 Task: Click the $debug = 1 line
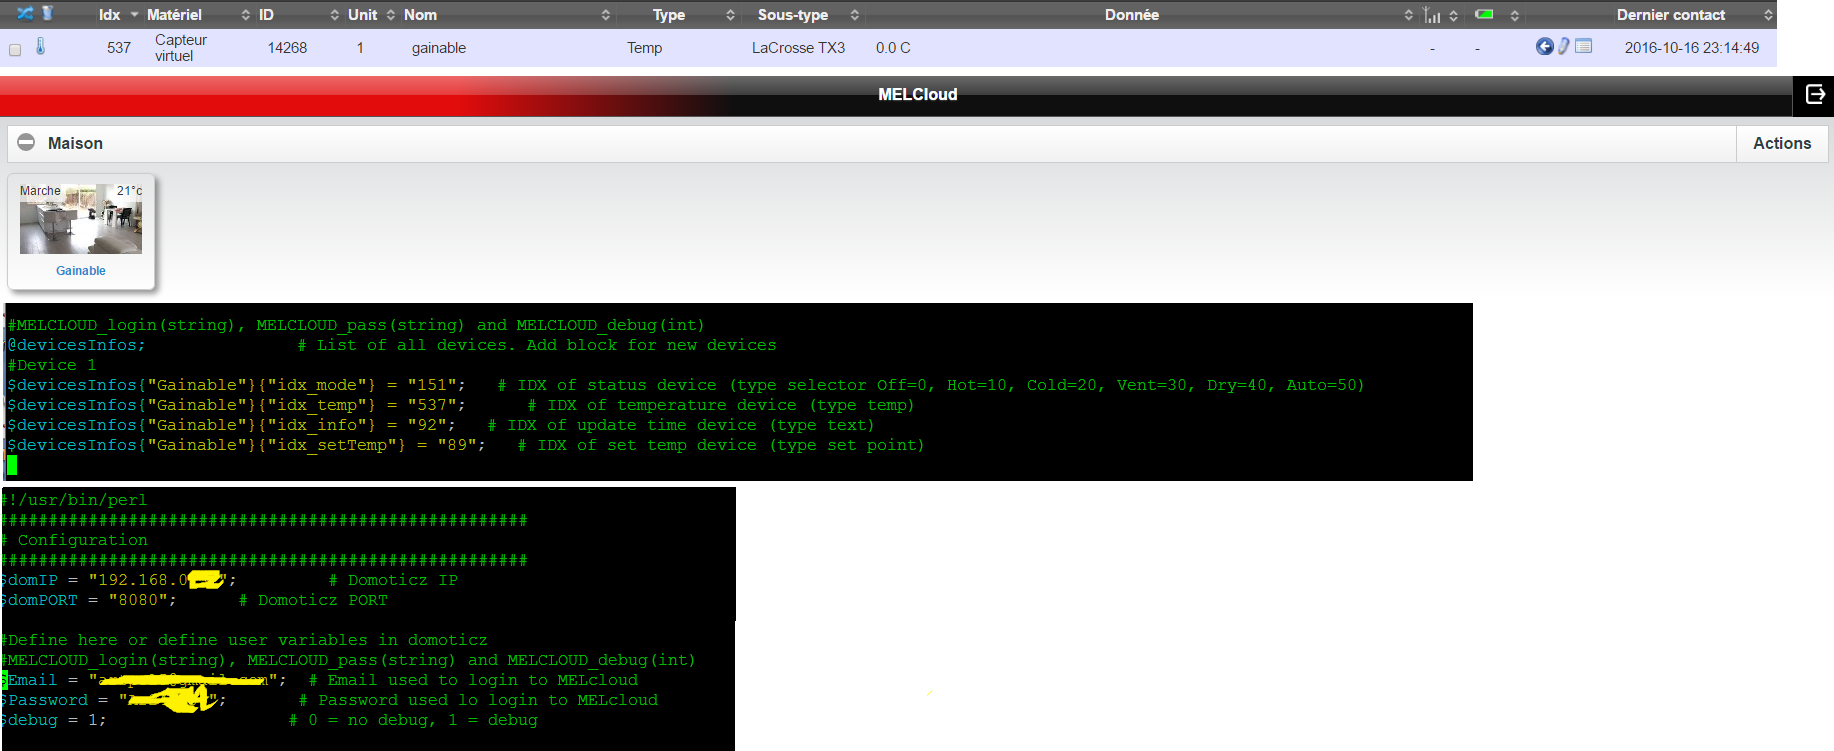point(269,720)
